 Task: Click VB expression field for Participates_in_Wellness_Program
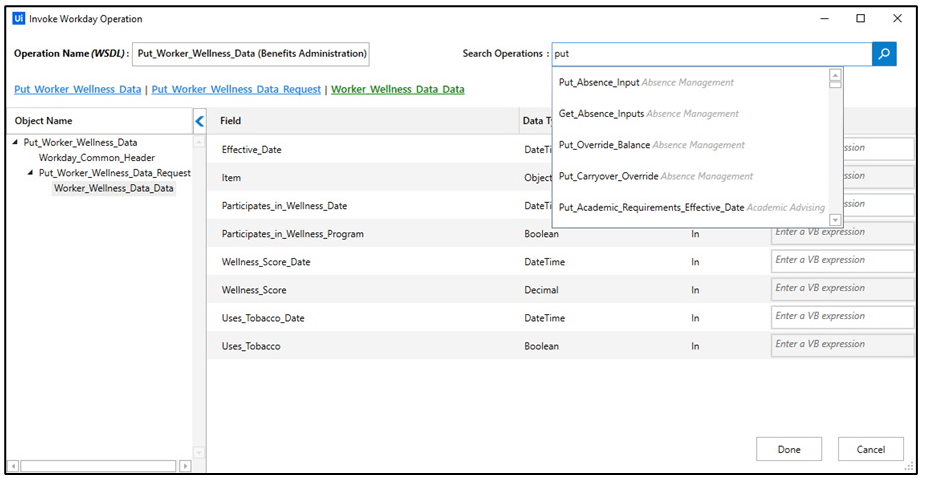pos(842,233)
